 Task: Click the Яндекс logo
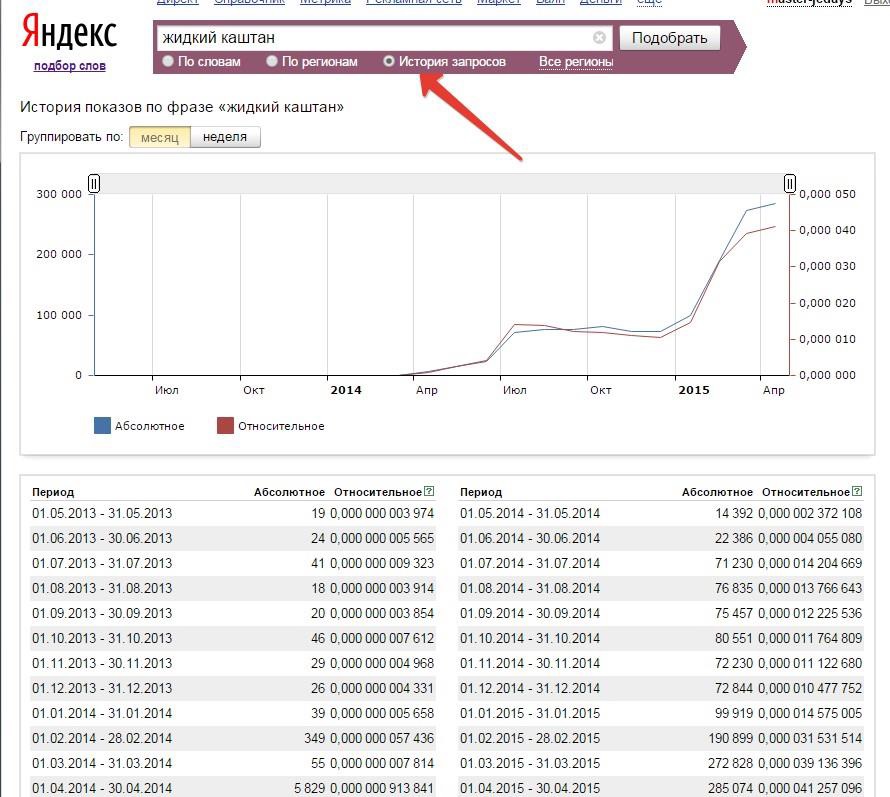69,33
